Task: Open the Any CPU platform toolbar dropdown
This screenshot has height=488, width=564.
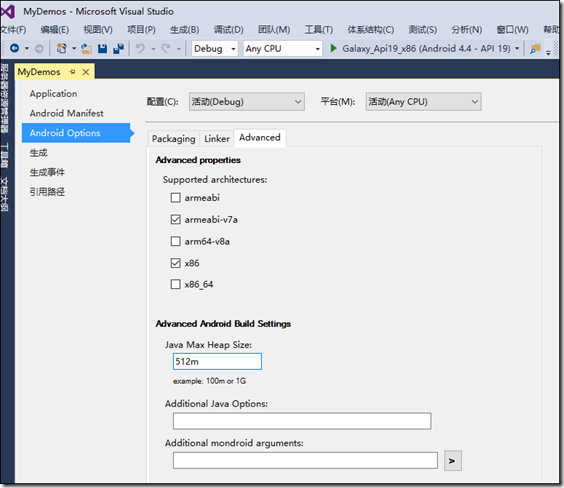Action: [x=282, y=49]
